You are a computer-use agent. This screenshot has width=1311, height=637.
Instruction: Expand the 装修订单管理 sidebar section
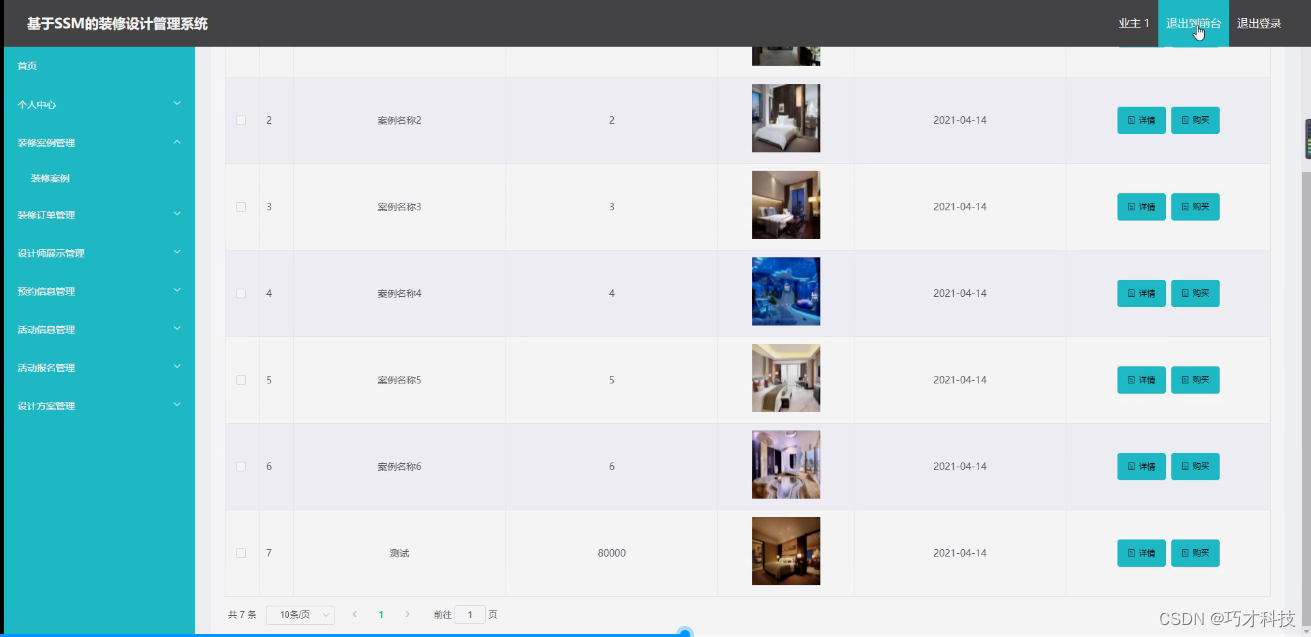[97, 214]
